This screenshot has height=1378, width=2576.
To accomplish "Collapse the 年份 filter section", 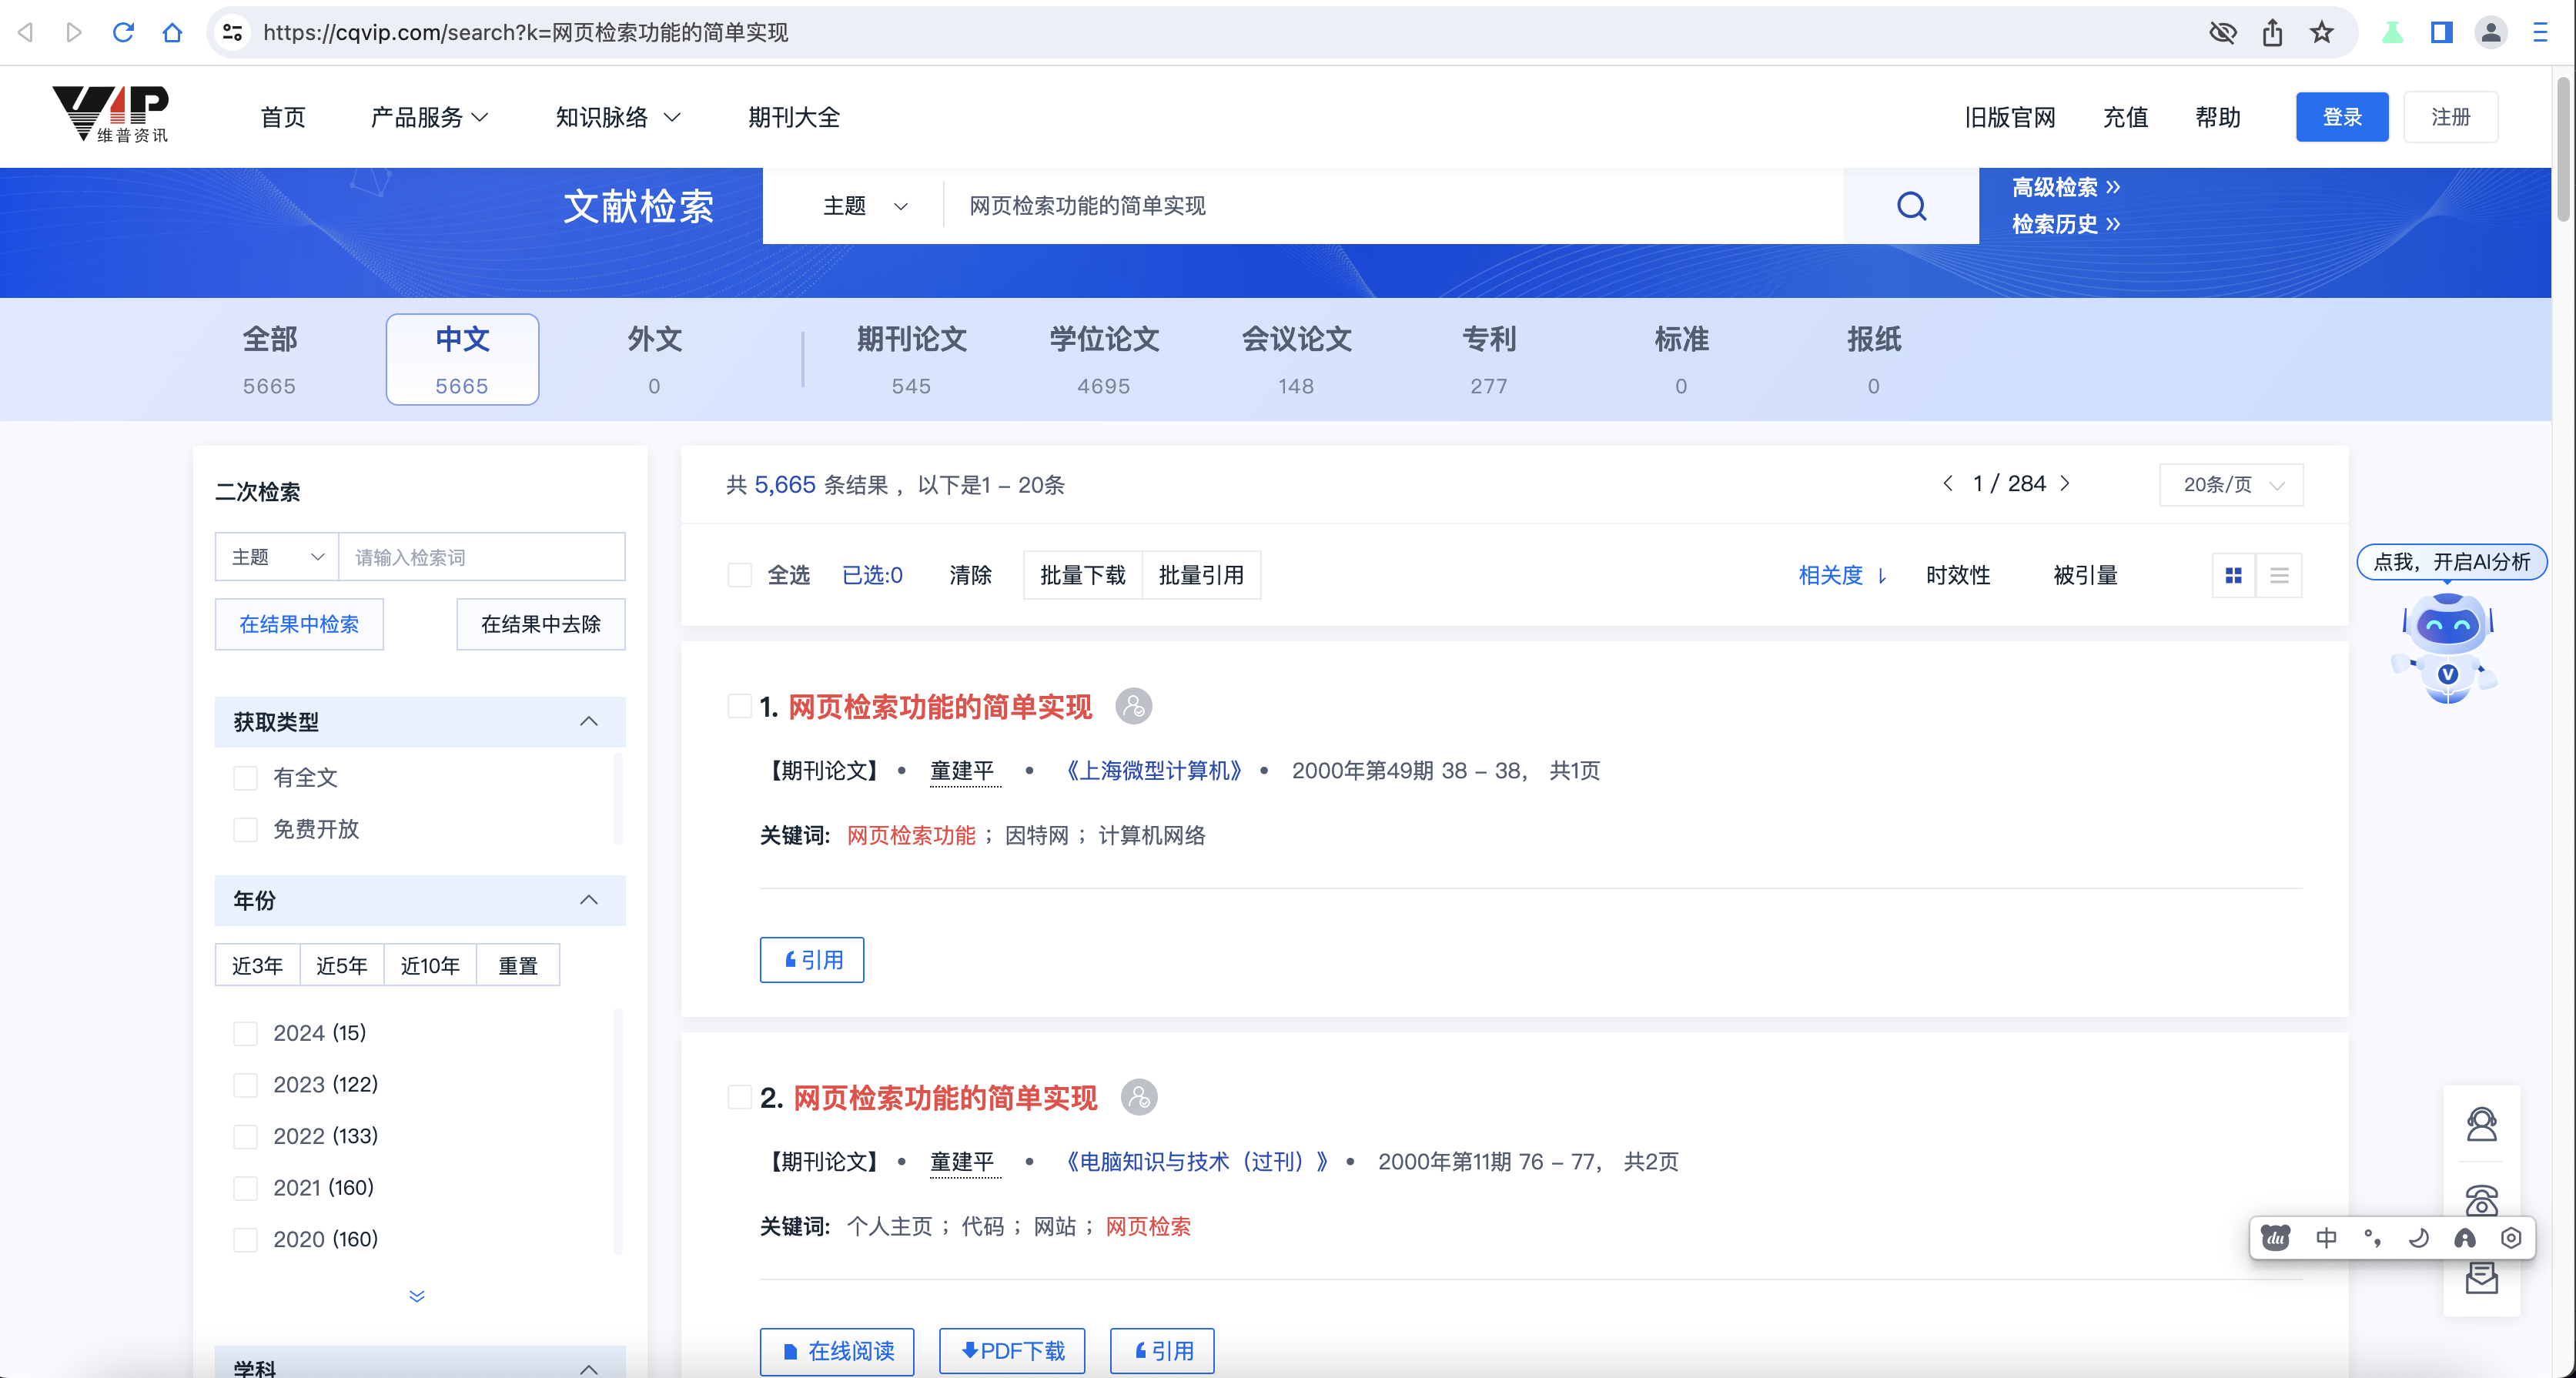I will (x=588, y=900).
